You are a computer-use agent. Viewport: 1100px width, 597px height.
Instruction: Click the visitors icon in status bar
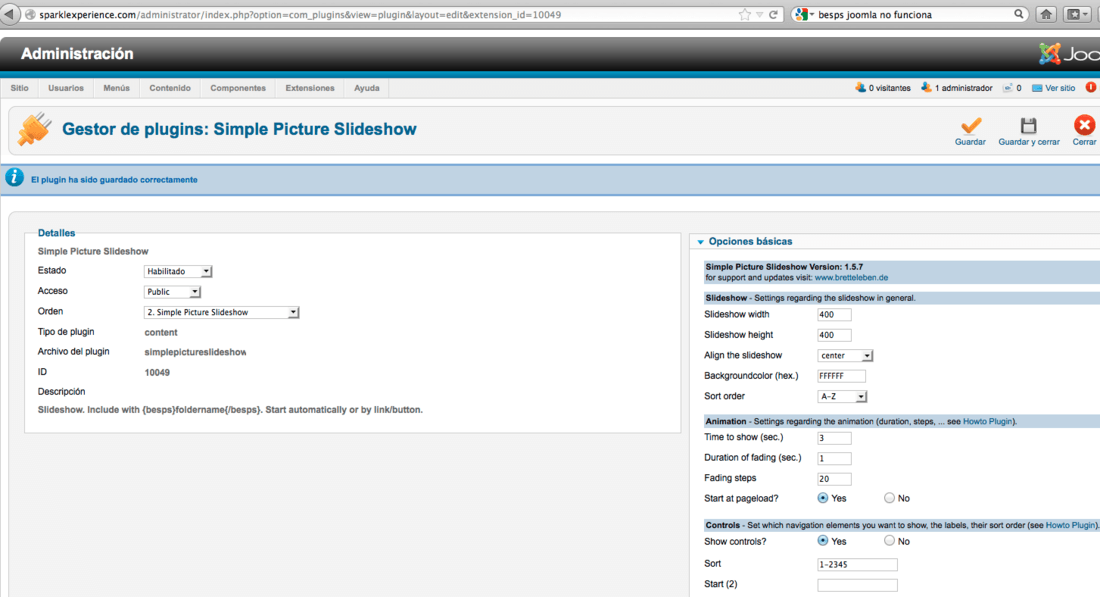pyautogui.click(x=860, y=88)
